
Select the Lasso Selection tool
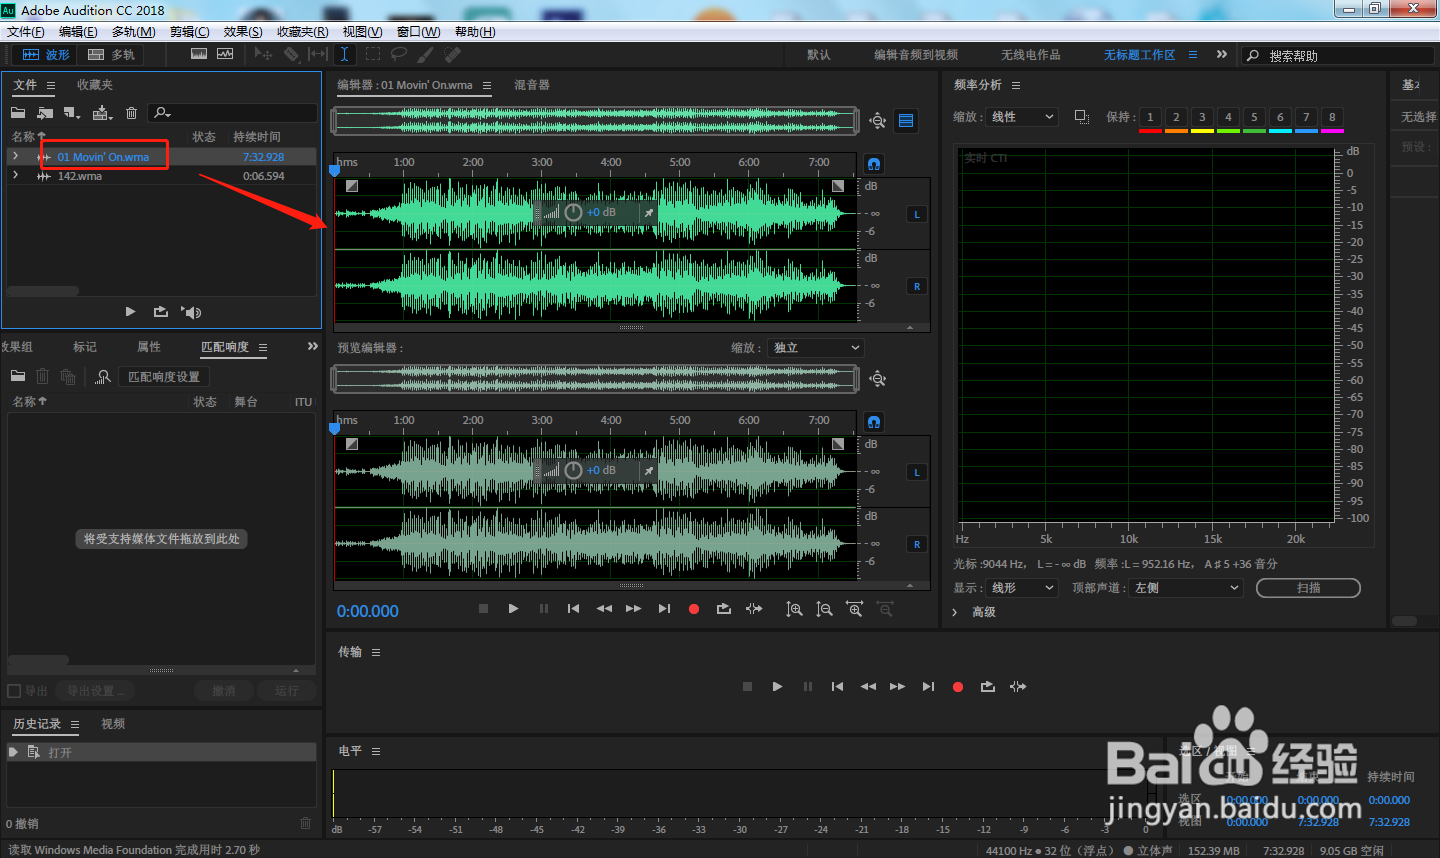[x=399, y=54]
